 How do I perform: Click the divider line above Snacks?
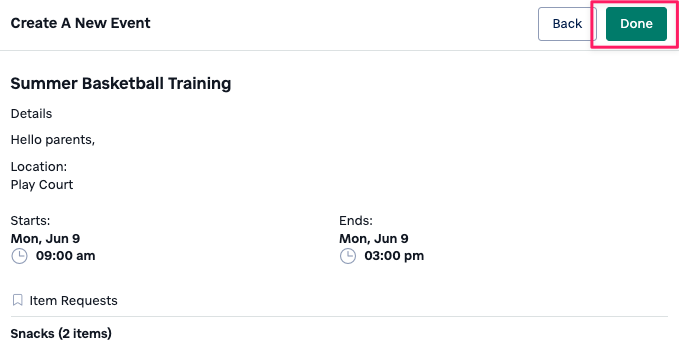(x=339, y=316)
